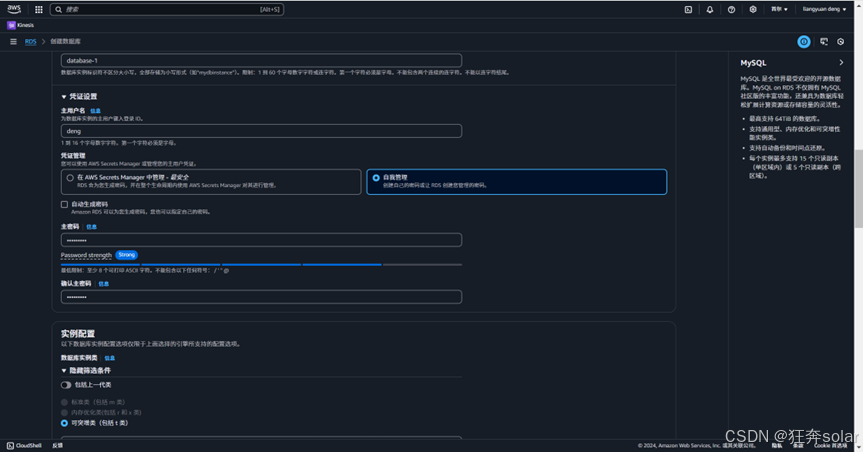Toggle the include previous generation switch
This screenshot has height=452, width=863.
click(x=66, y=385)
